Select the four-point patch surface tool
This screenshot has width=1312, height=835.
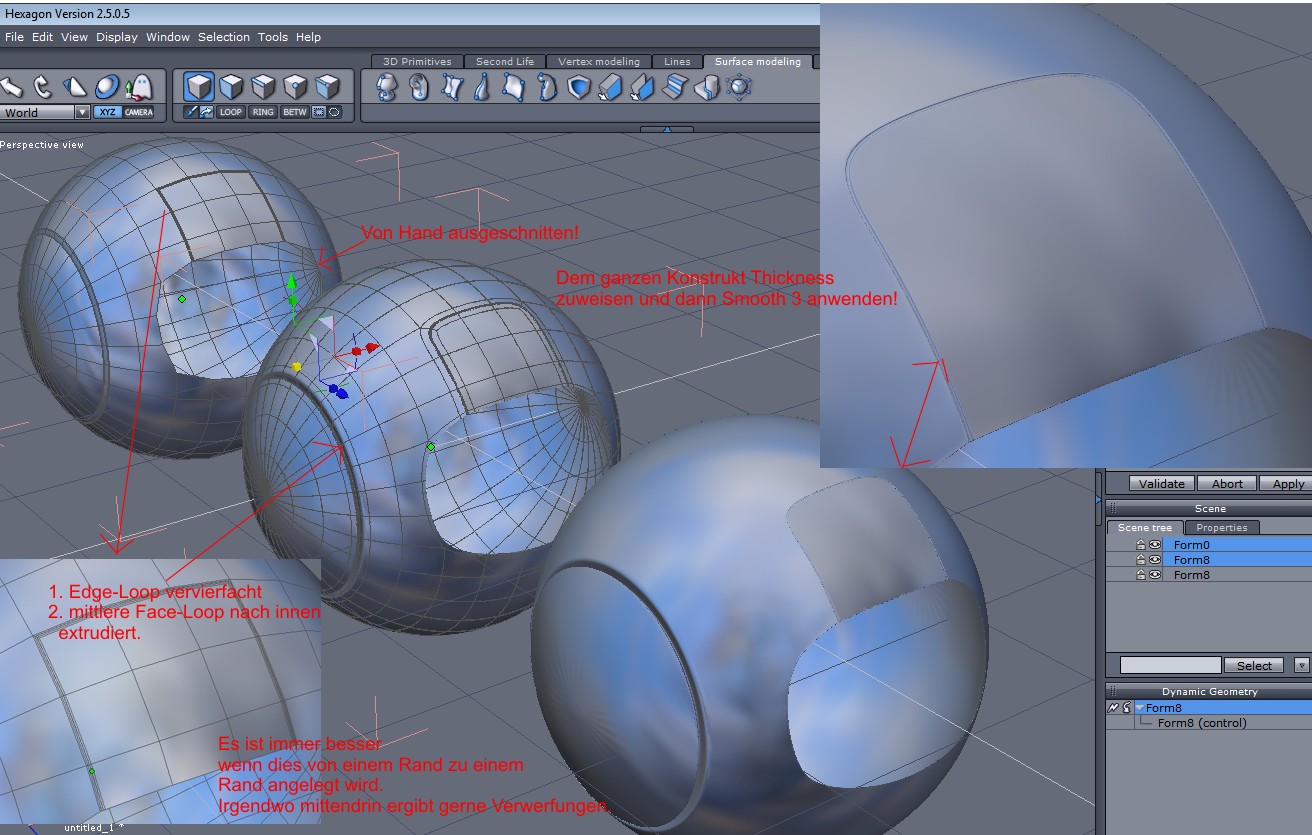coord(452,87)
